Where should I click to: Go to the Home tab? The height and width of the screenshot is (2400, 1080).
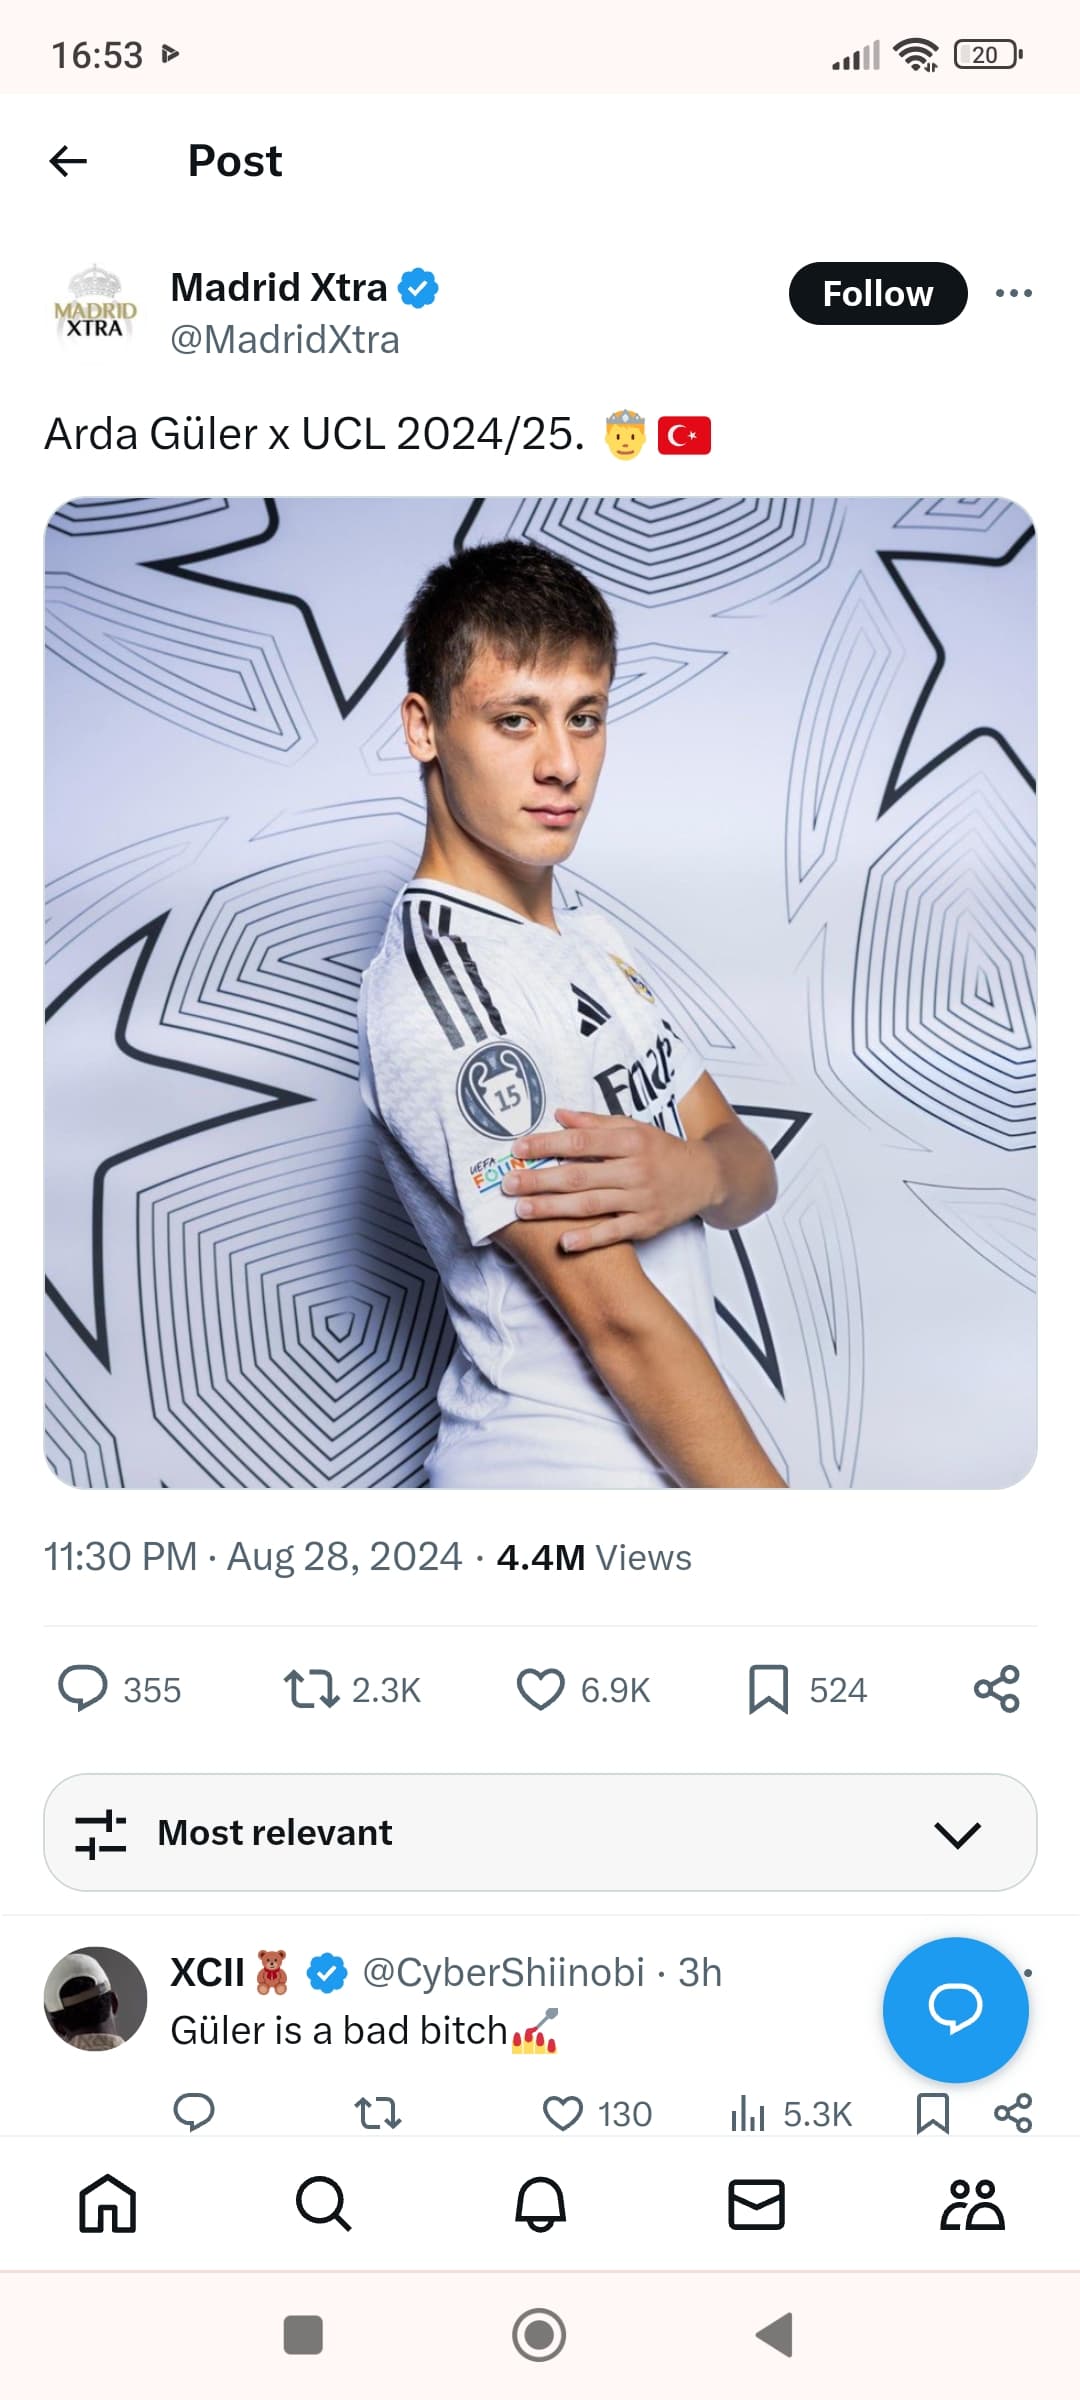tap(108, 2204)
